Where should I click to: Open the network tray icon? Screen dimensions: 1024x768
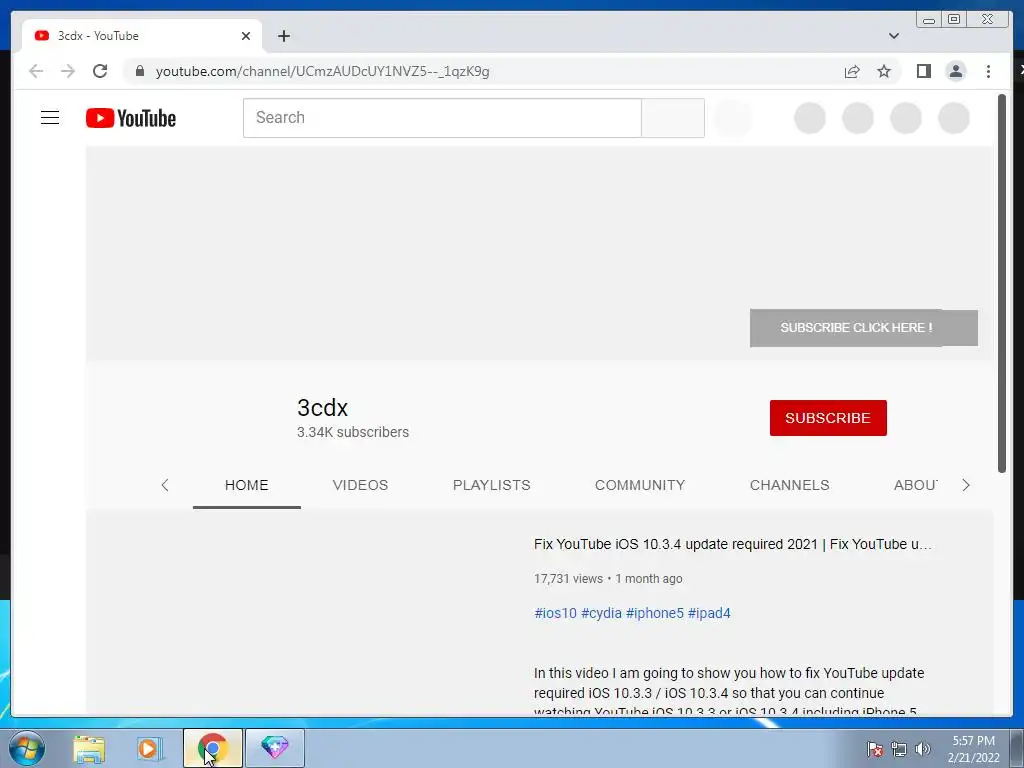[x=899, y=749]
